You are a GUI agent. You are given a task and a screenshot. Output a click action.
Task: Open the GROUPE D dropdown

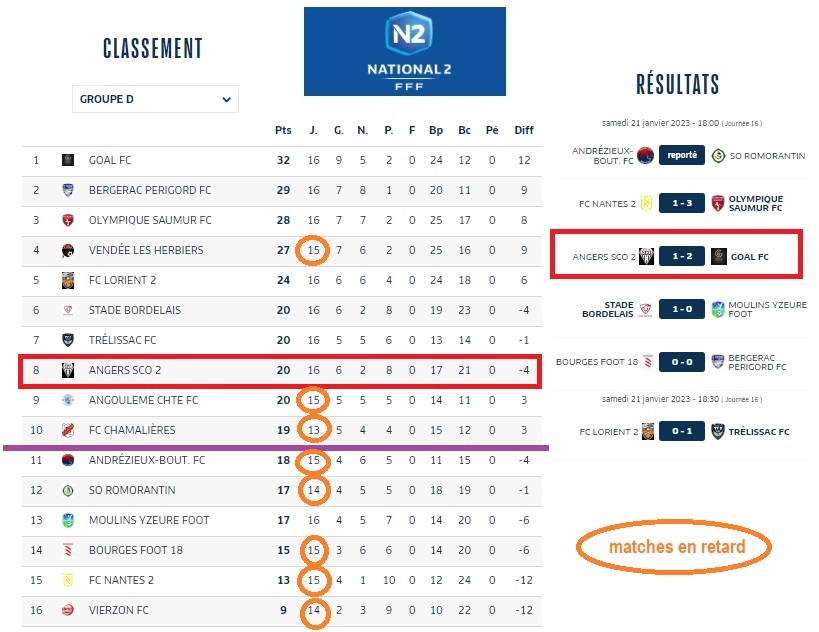pos(155,99)
